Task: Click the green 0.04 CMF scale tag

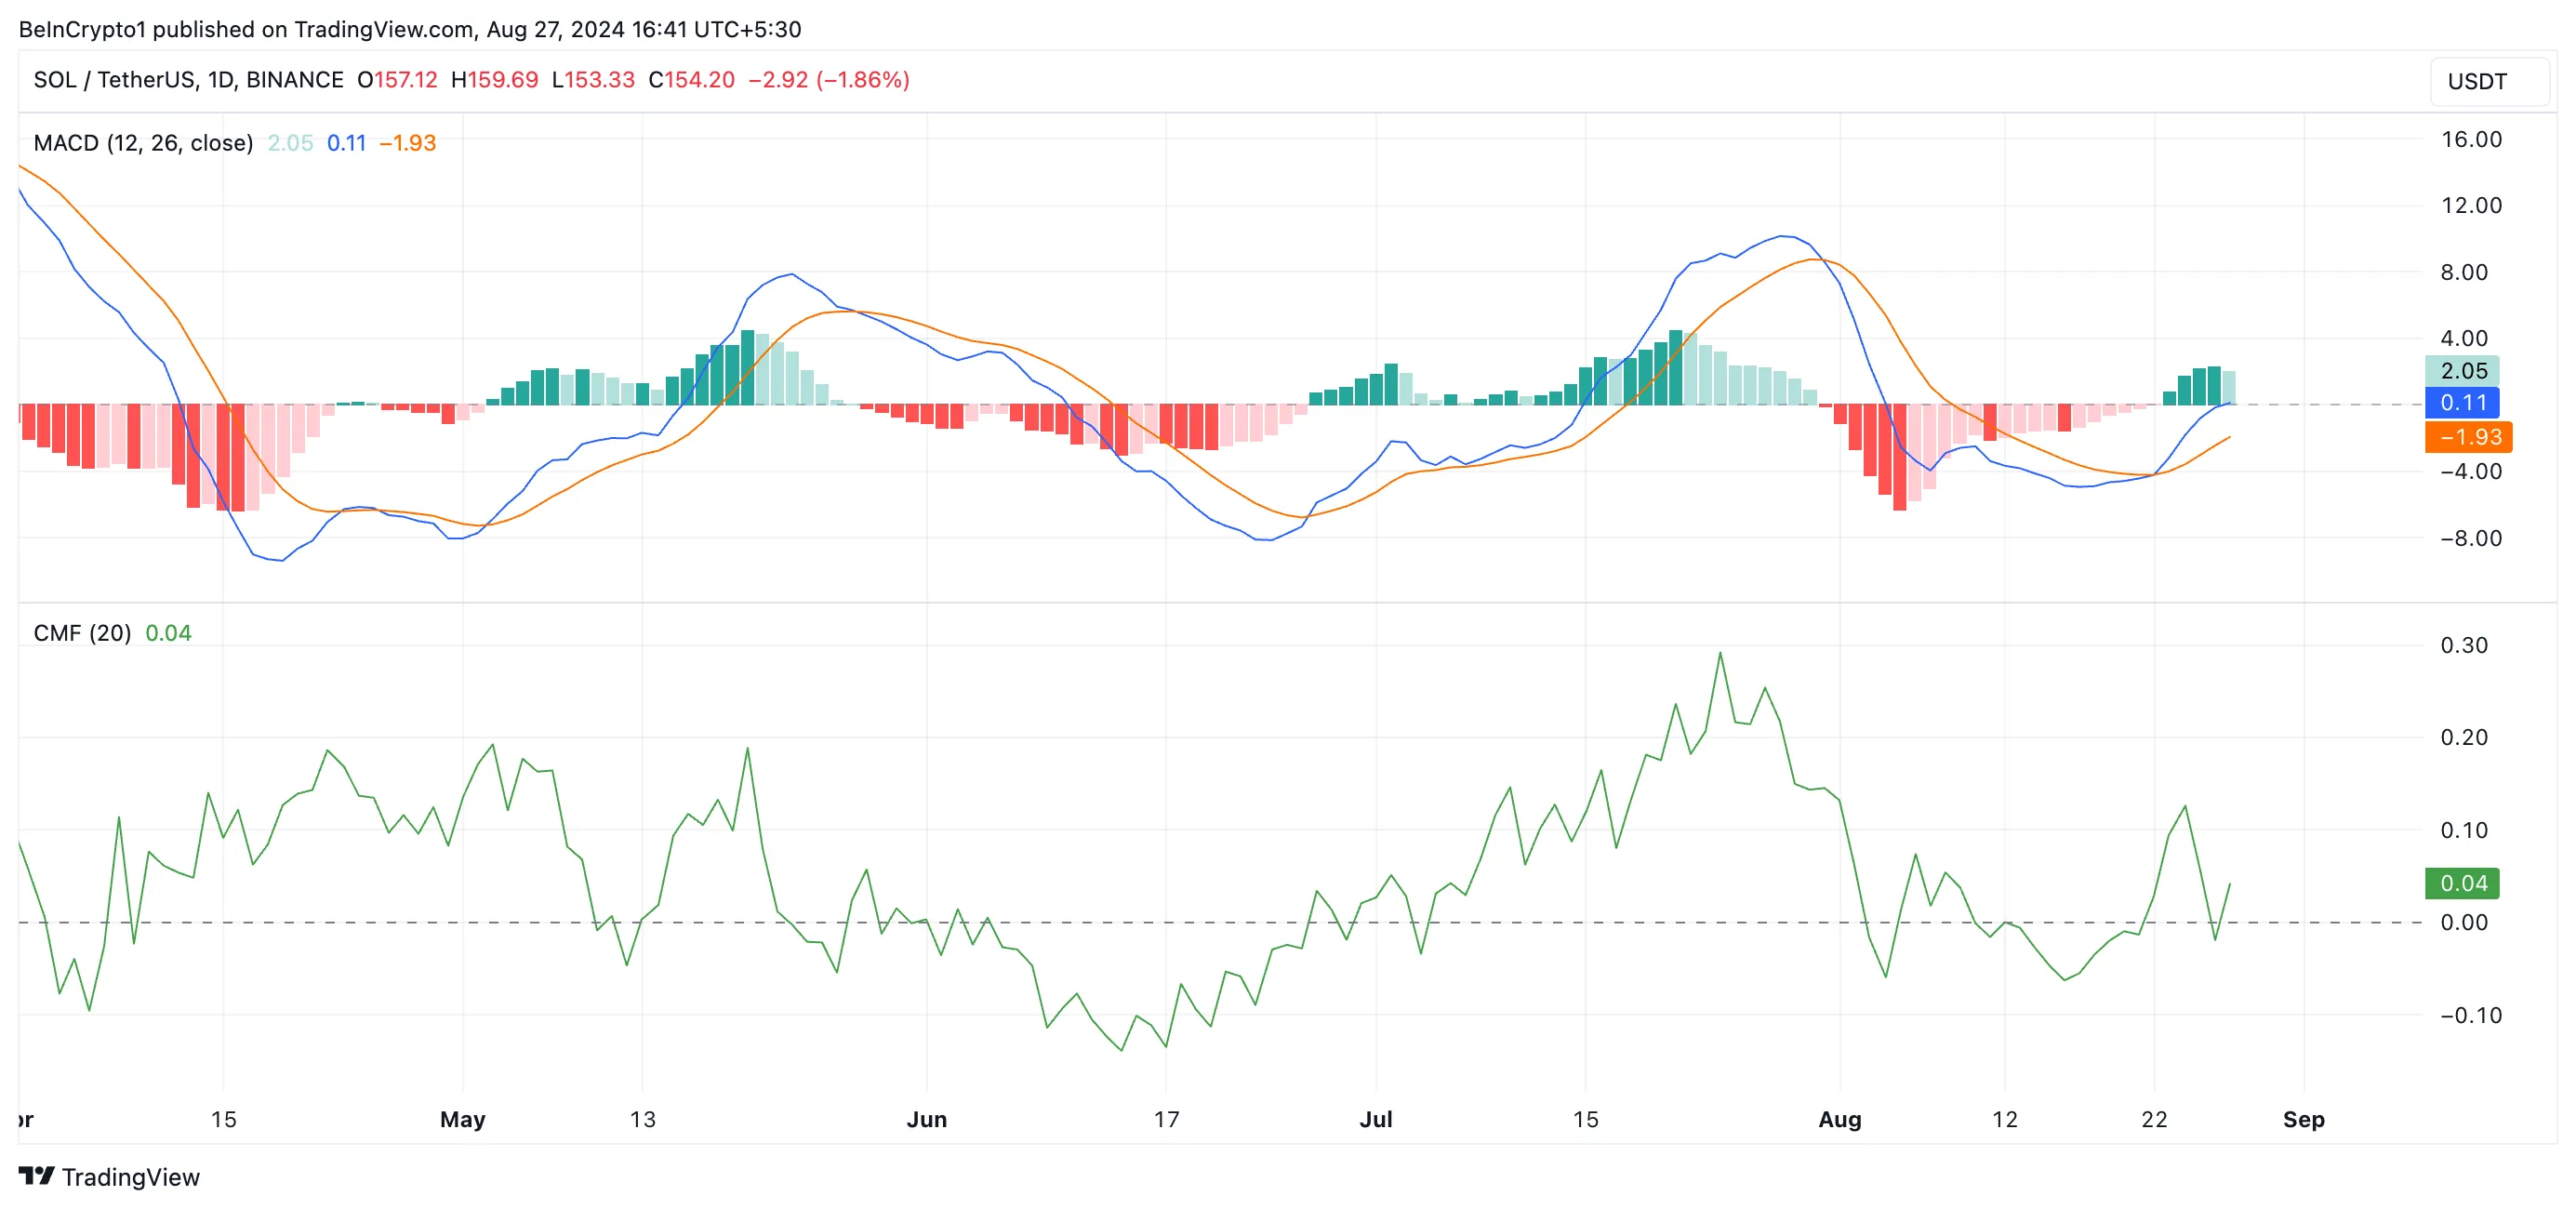Action: 2463,883
